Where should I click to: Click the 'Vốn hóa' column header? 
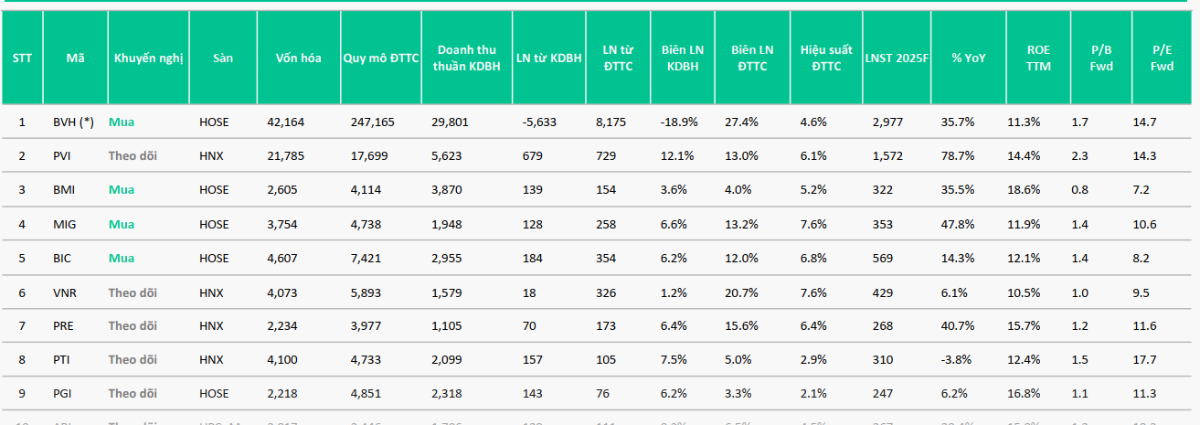coord(298,58)
